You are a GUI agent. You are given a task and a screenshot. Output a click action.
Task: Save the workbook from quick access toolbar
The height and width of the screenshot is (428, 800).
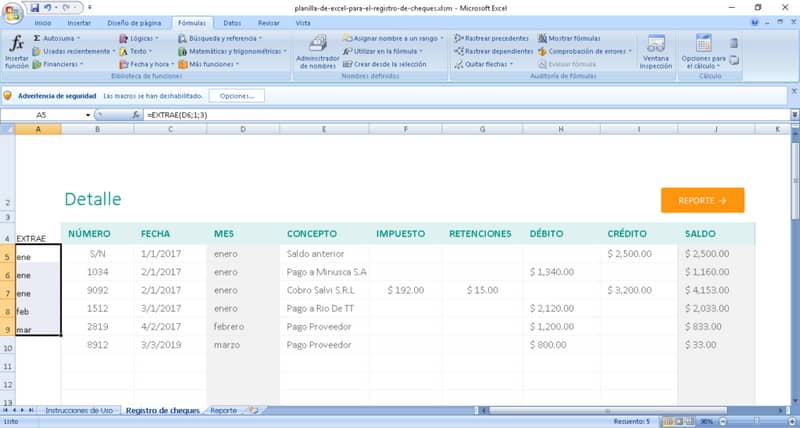click(x=35, y=8)
